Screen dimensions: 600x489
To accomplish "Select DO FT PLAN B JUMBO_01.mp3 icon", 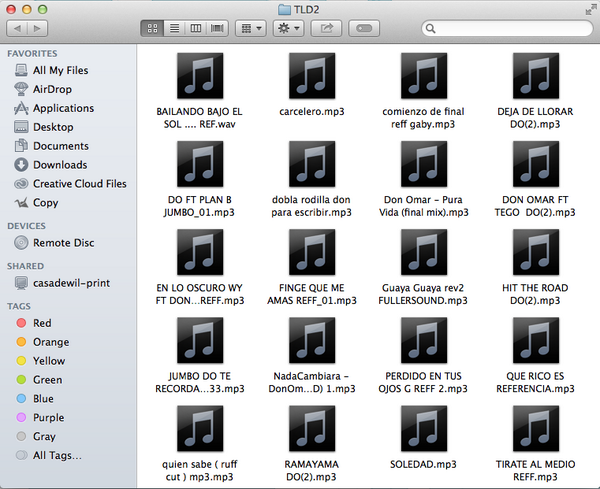I will click(x=200, y=164).
